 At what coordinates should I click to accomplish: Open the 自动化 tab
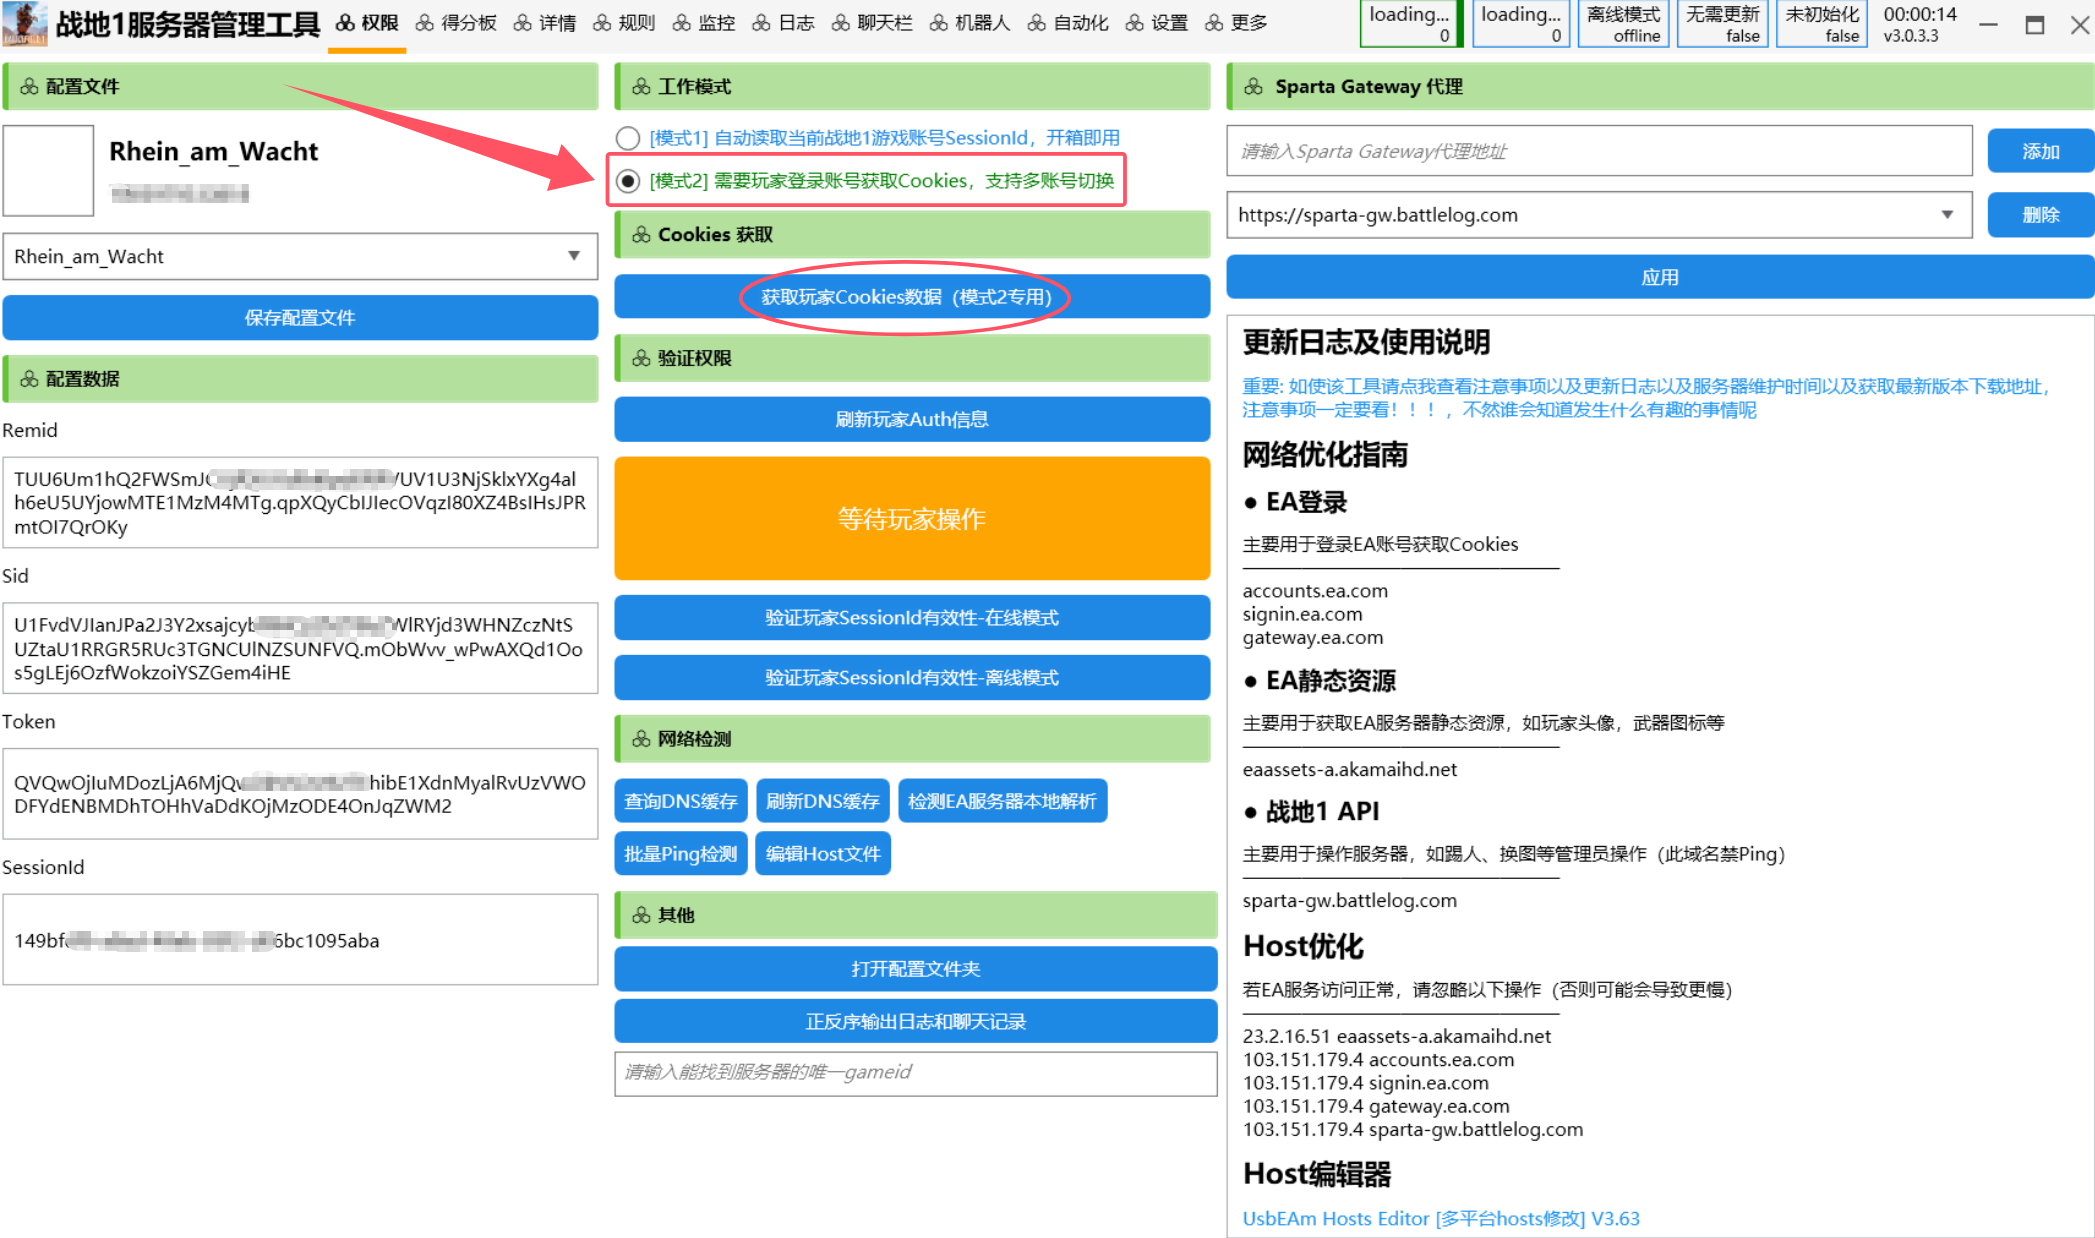(x=1068, y=23)
